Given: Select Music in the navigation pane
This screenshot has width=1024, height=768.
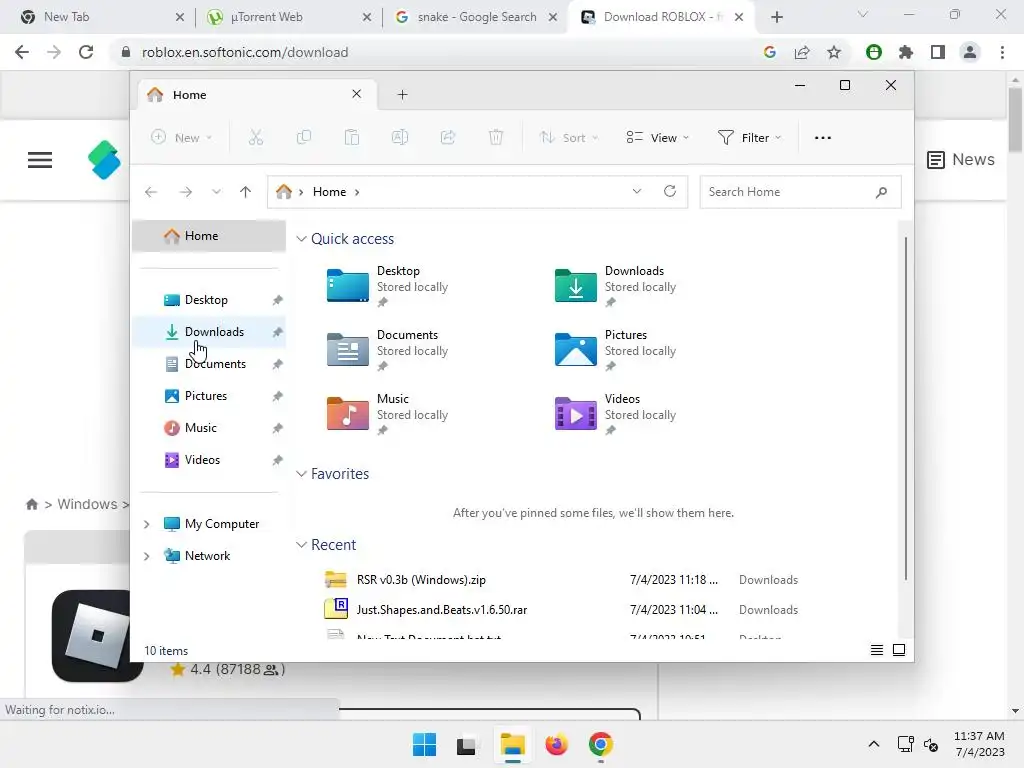Looking at the screenshot, I should coord(209,428).
